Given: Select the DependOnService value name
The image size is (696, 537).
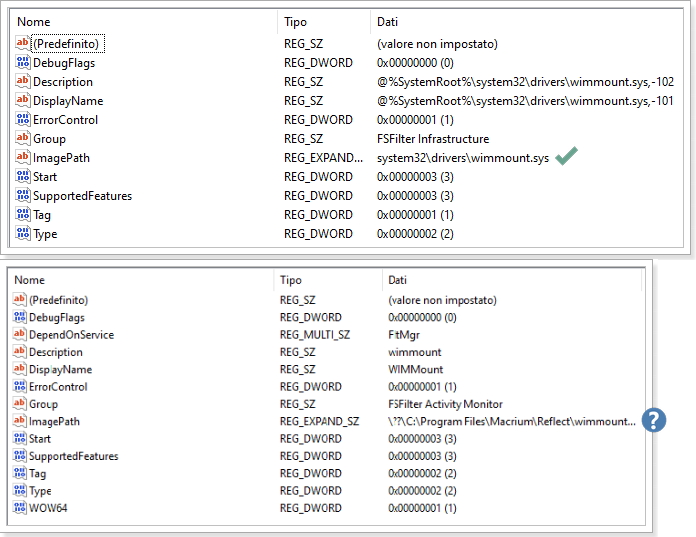Looking at the screenshot, I should pyautogui.click(x=71, y=335).
